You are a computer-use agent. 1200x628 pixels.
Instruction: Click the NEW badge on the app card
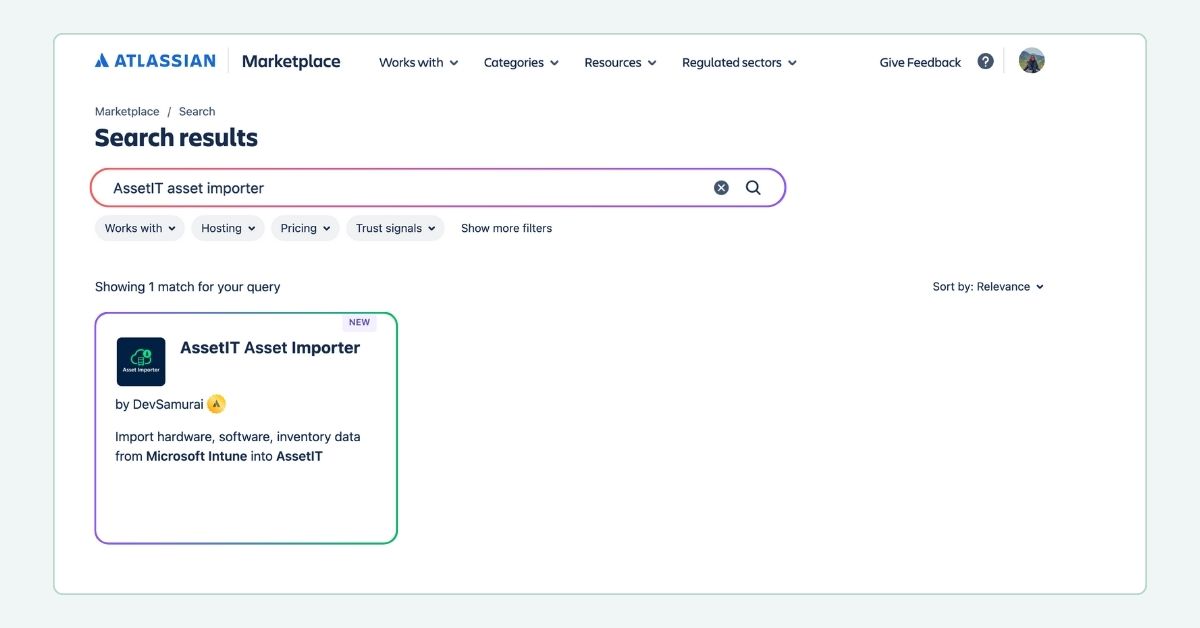(359, 322)
